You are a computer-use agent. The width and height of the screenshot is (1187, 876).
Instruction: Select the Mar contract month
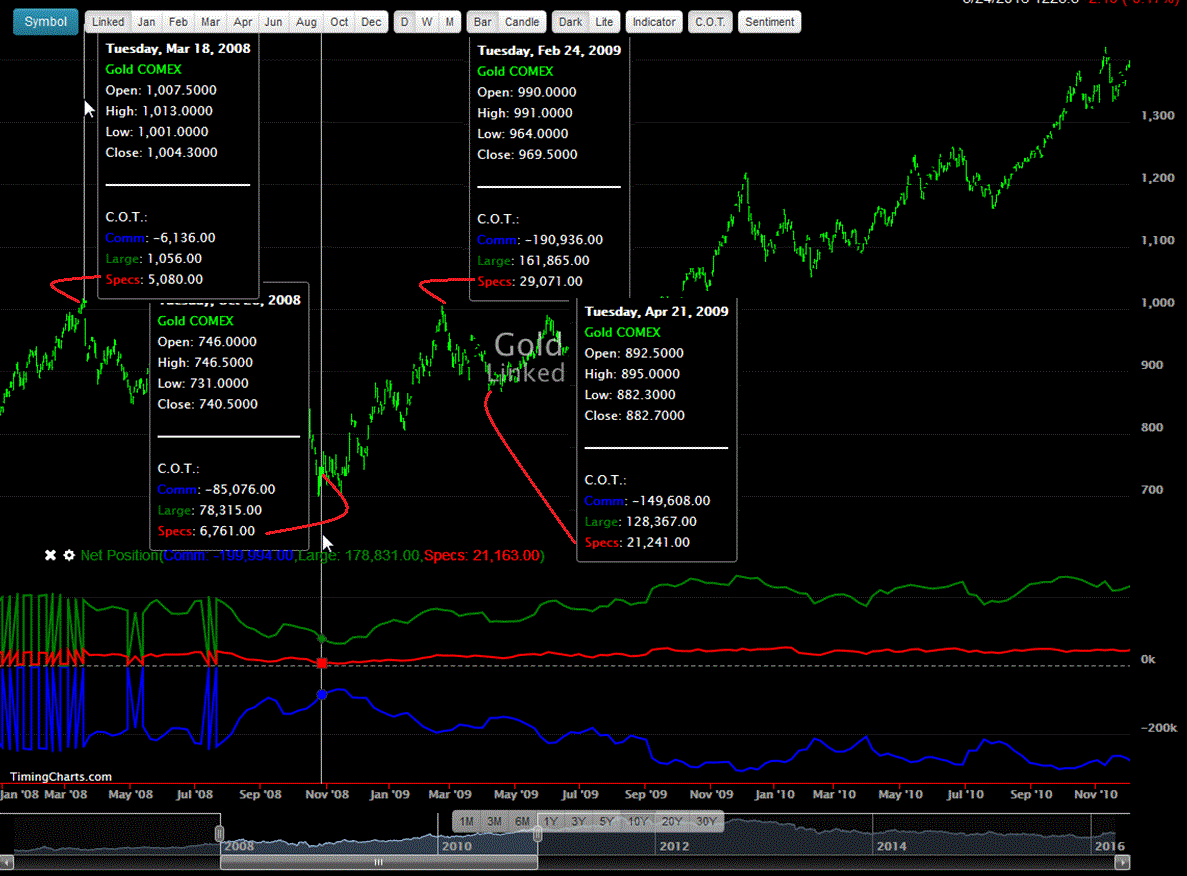tap(210, 22)
